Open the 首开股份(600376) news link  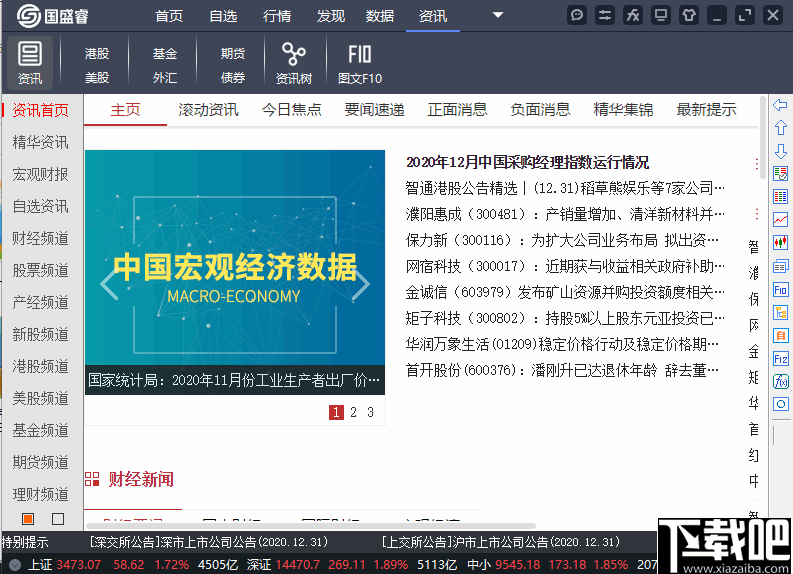pos(562,370)
